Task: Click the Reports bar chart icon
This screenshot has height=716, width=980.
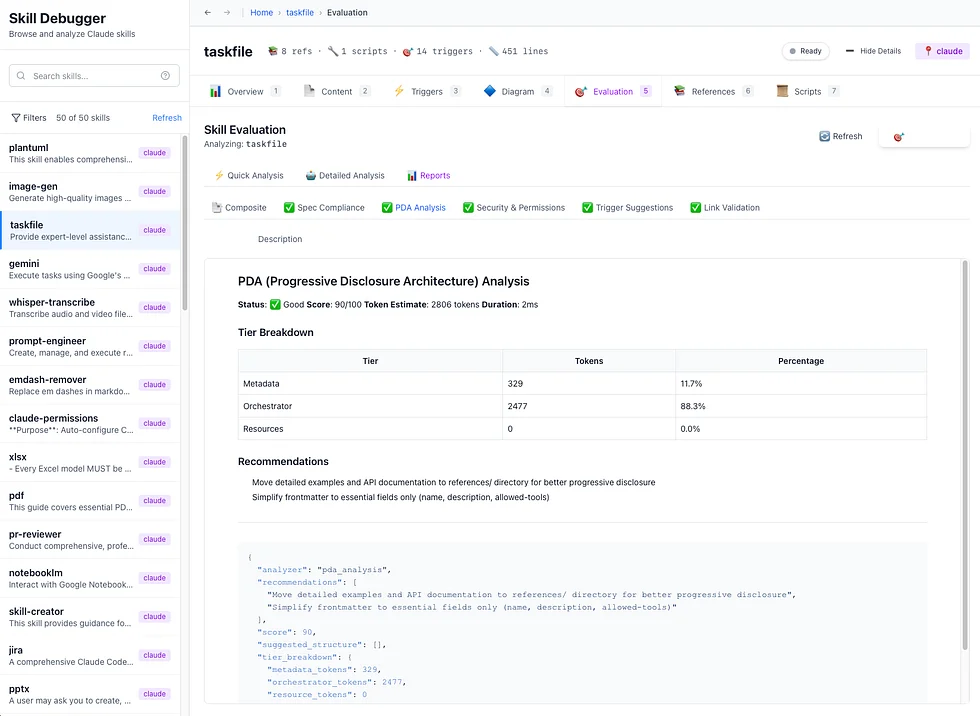Action: (x=412, y=174)
